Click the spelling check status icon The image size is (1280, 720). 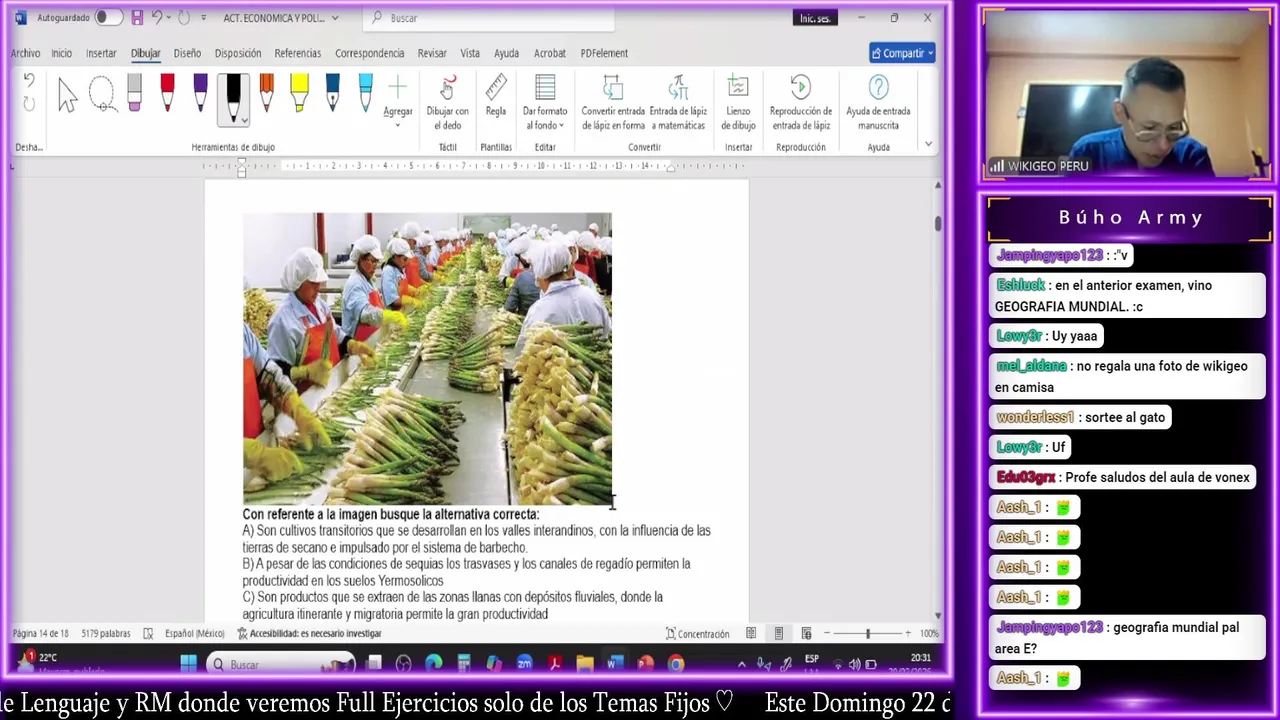tap(148, 633)
